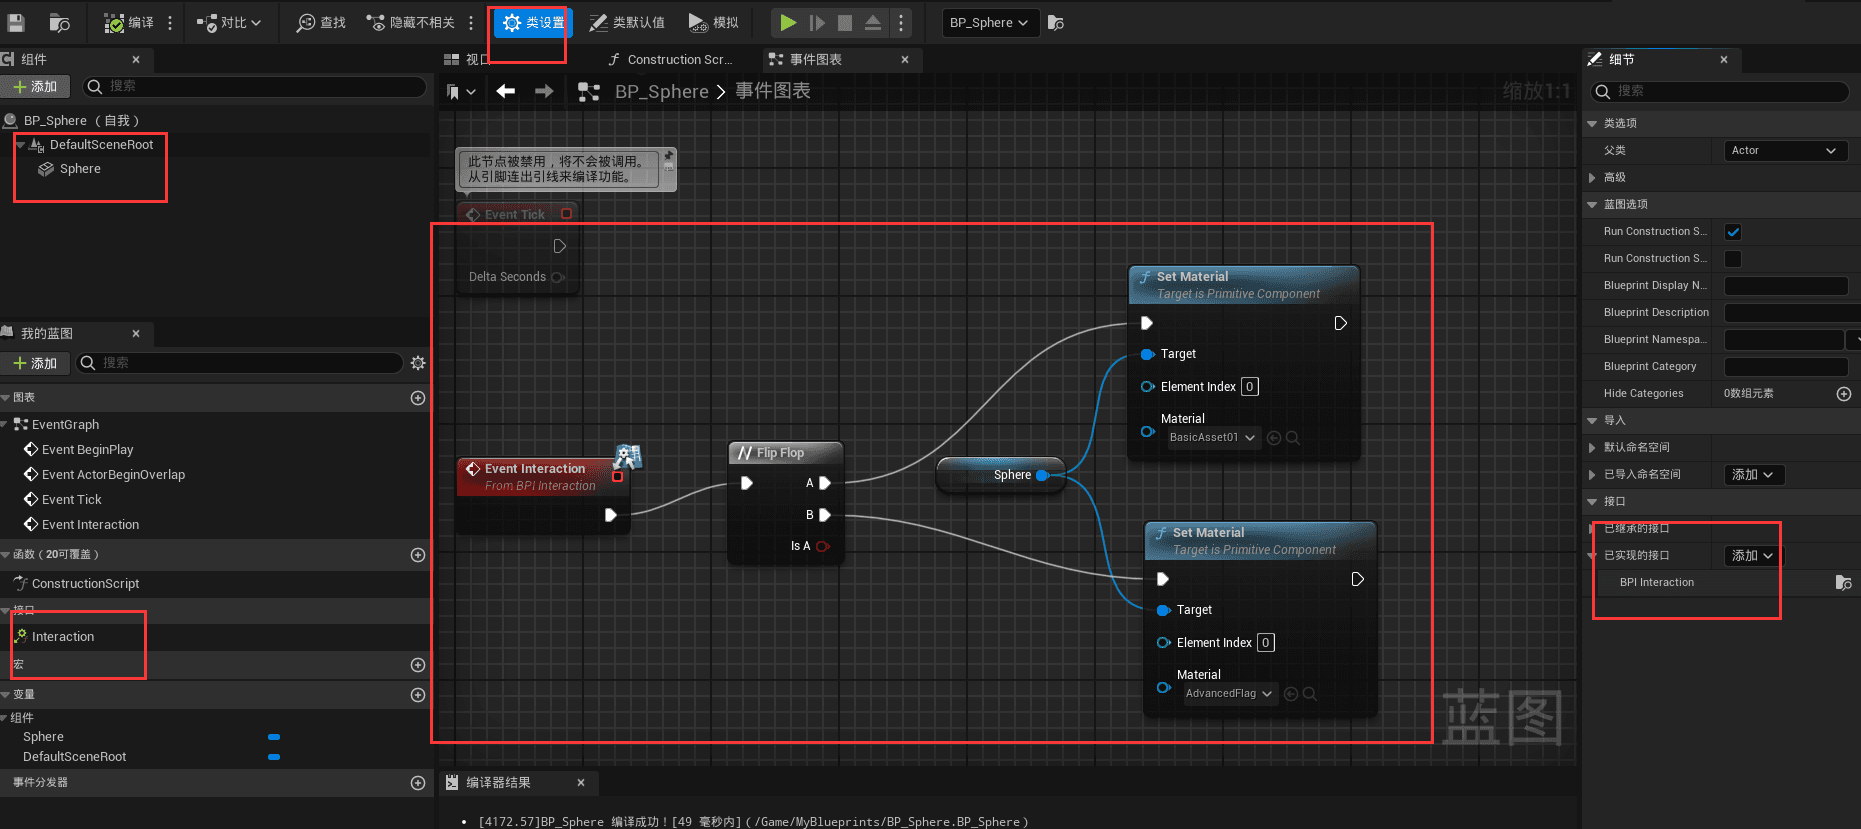Screen dimensions: 1861x829
Task: Open the browse to asset icon
Action: 60,22
